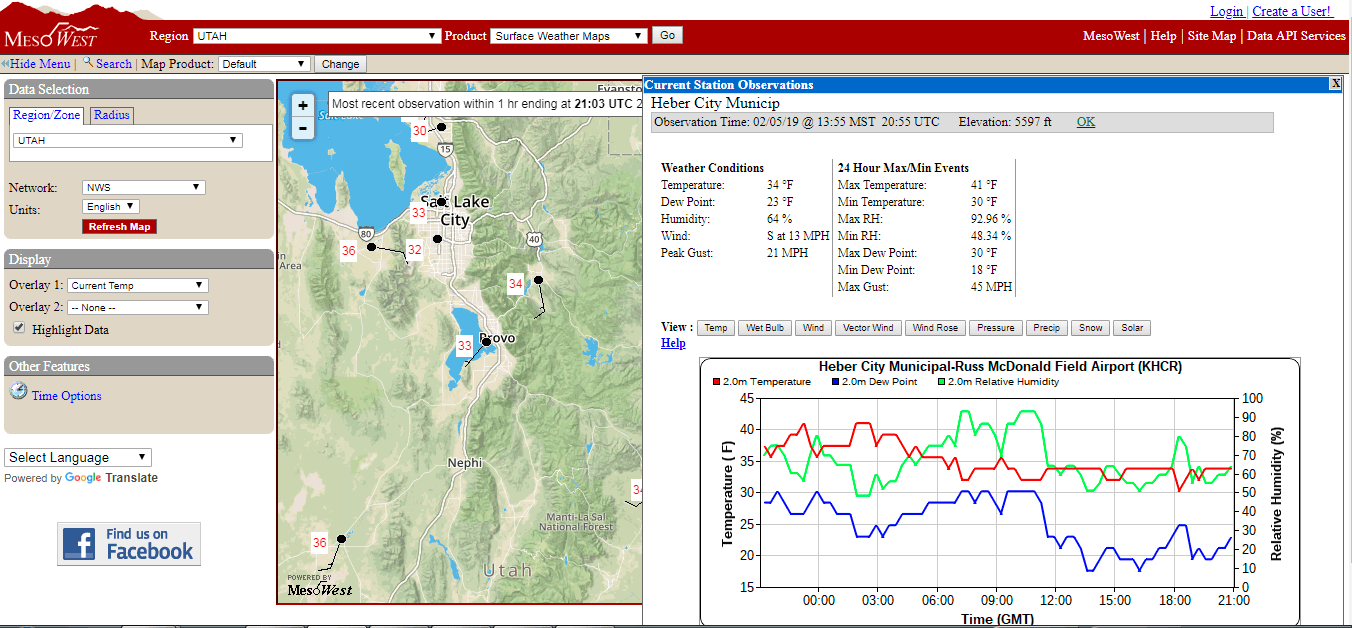Open the Overlay 1 Current Temp dropdown
The width and height of the screenshot is (1352, 628).
[138, 286]
